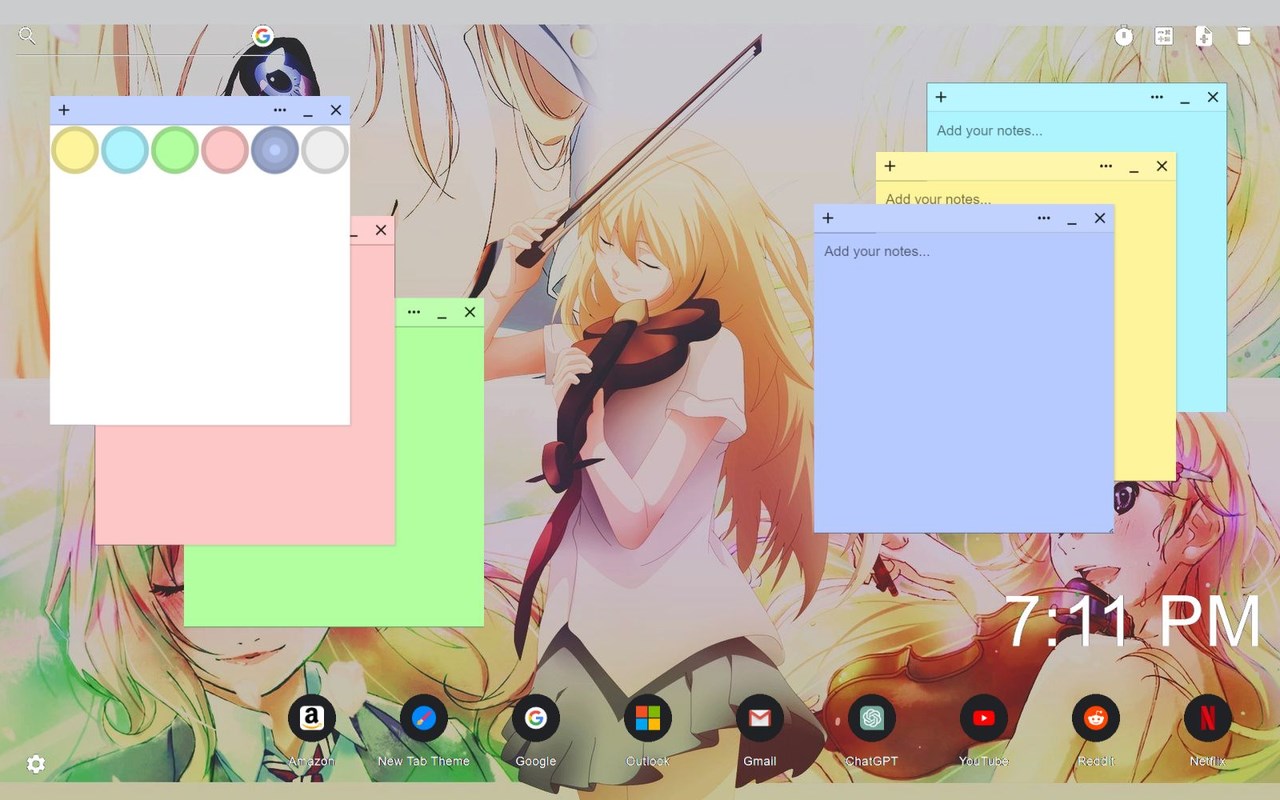Click the front lavender note's text area
The height and width of the screenshot is (800, 1280).
pyautogui.click(x=964, y=382)
